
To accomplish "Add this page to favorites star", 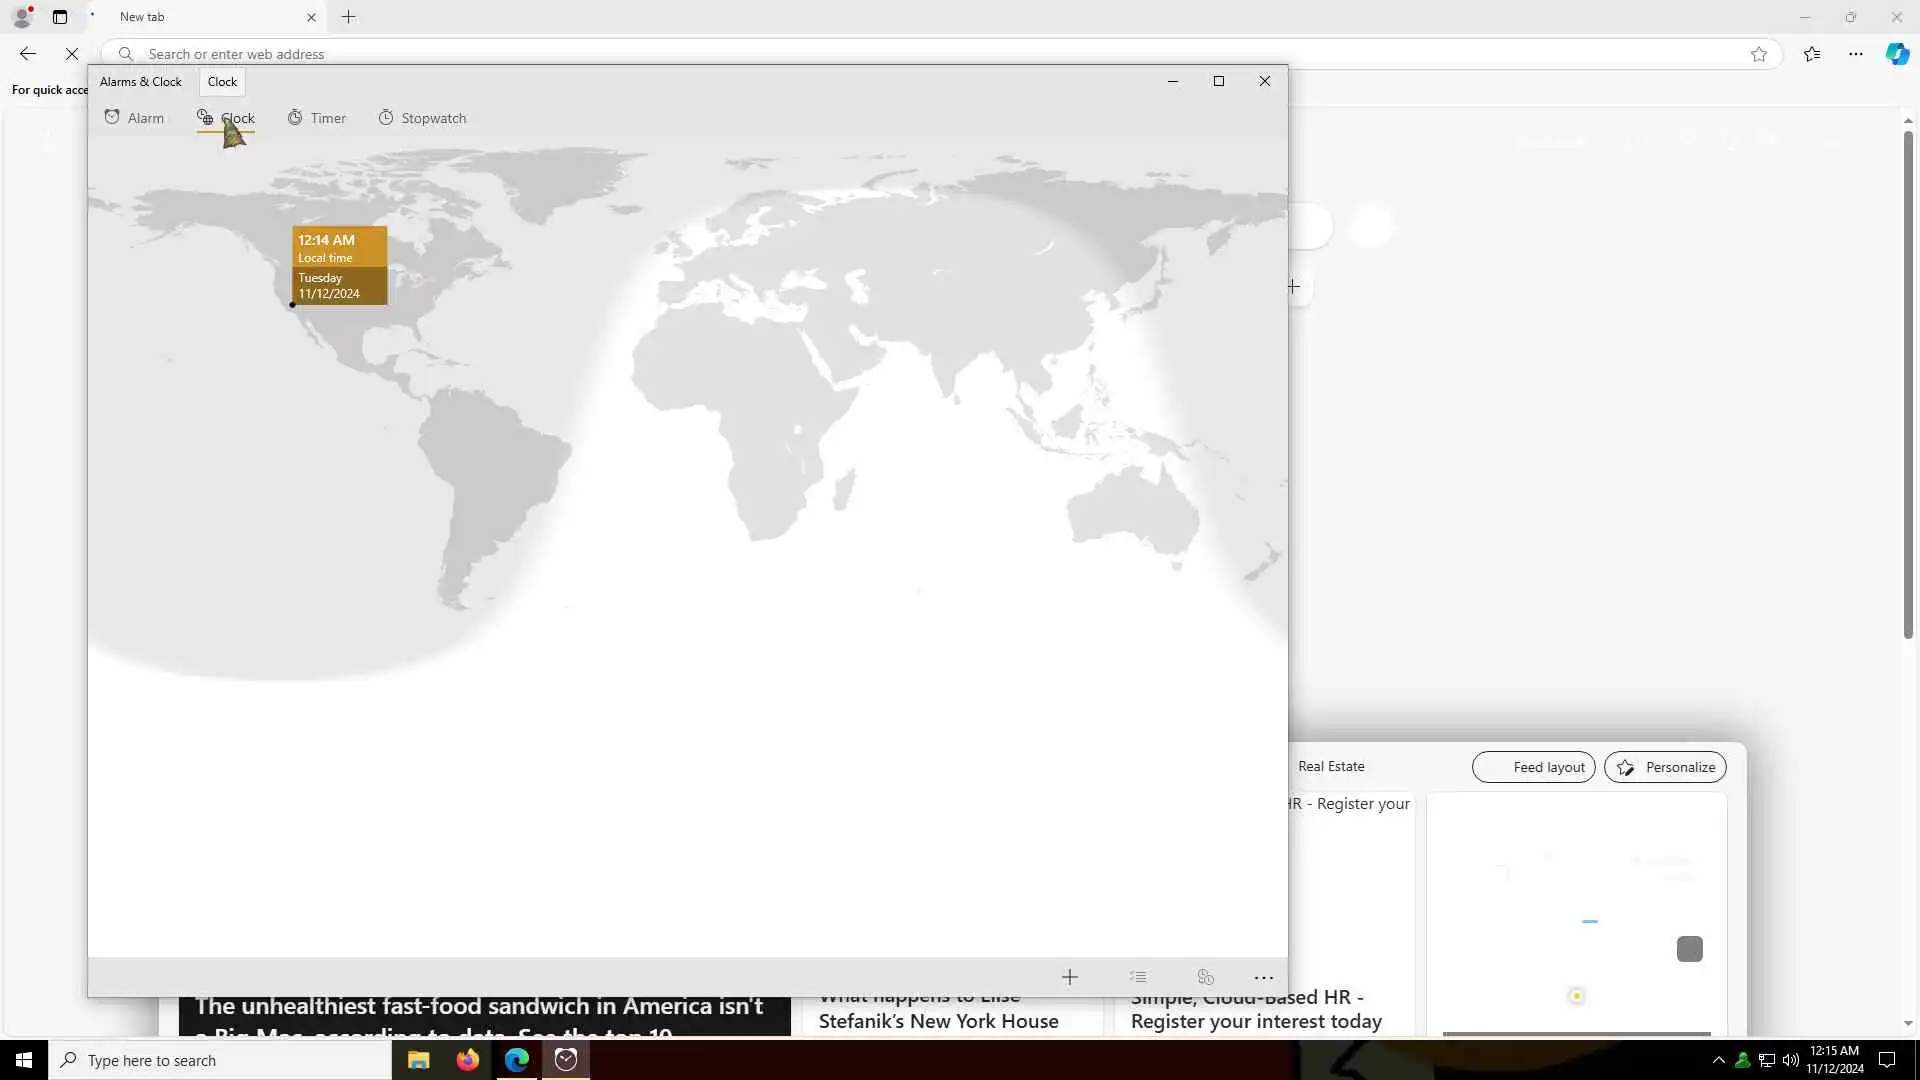I will click(1759, 54).
